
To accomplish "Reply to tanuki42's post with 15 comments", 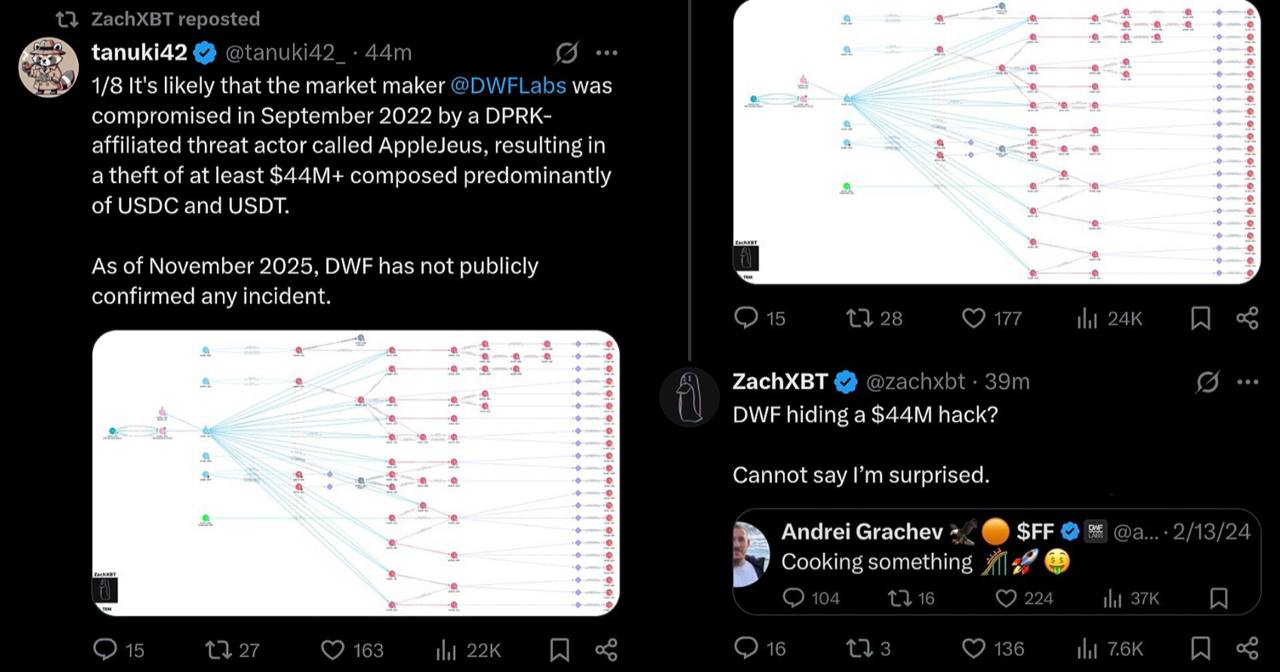I will pos(105,650).
